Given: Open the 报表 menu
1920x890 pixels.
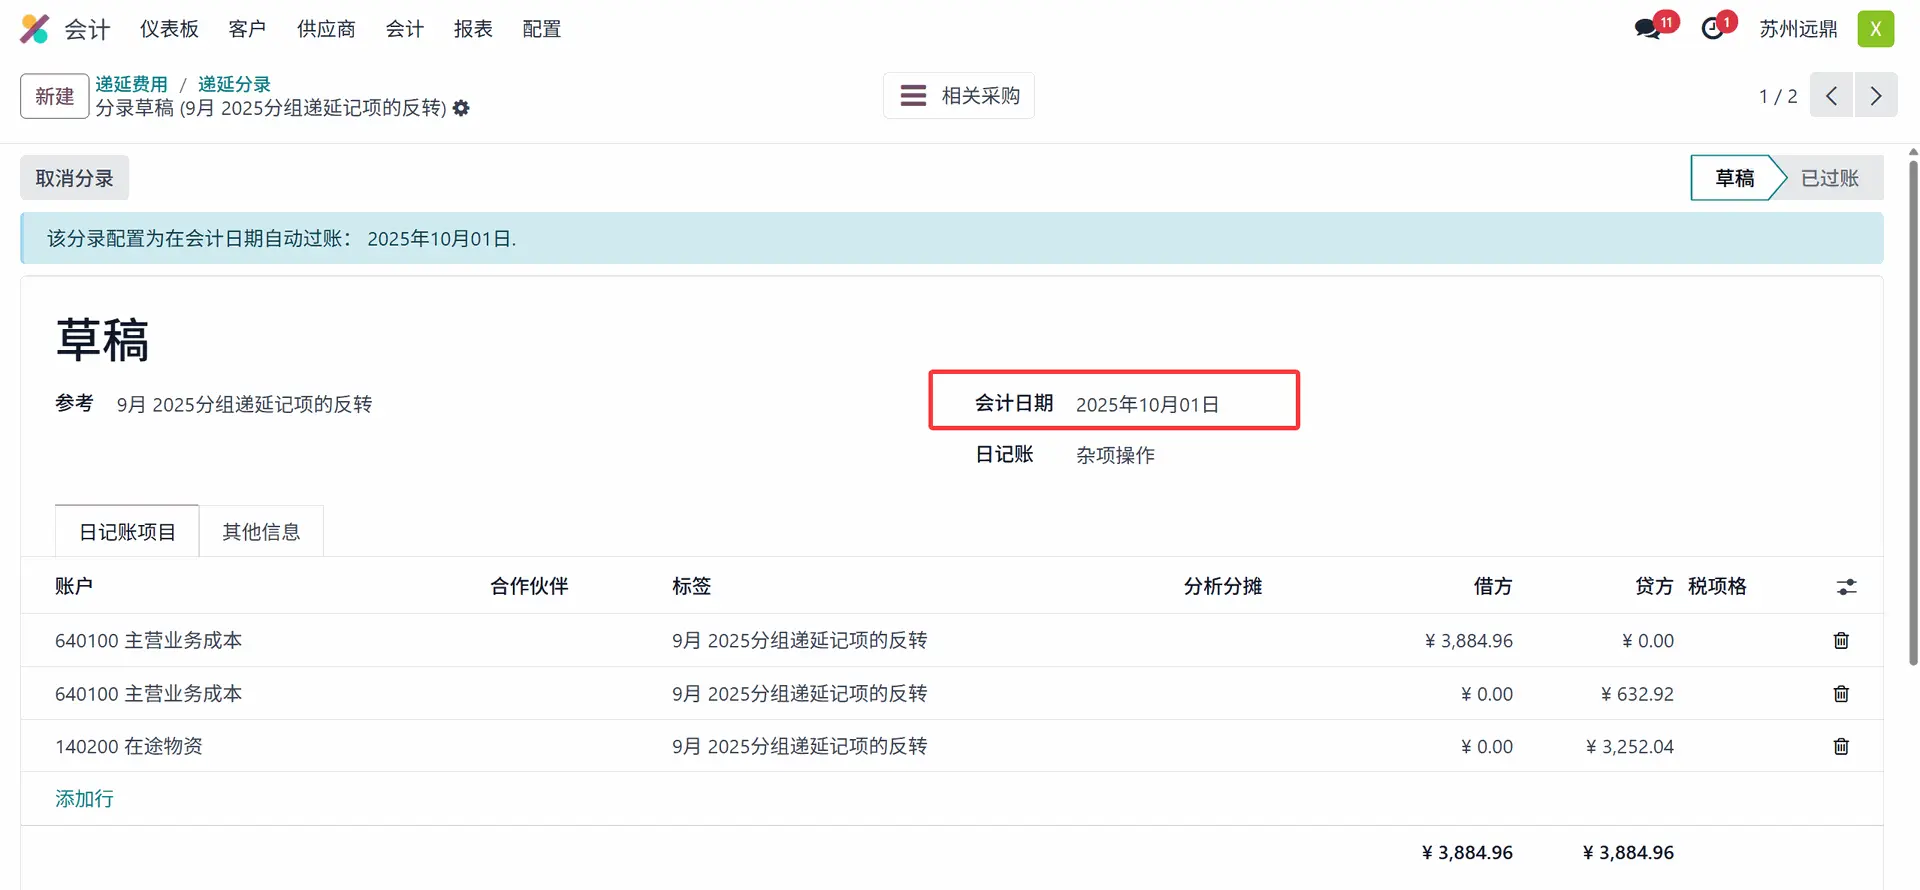Looking at the screenshot, I should click(473, 29).
